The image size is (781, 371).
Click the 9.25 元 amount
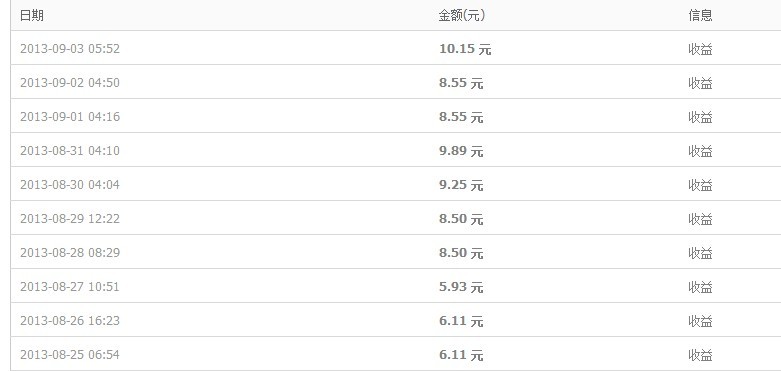[x=461, y=185]
